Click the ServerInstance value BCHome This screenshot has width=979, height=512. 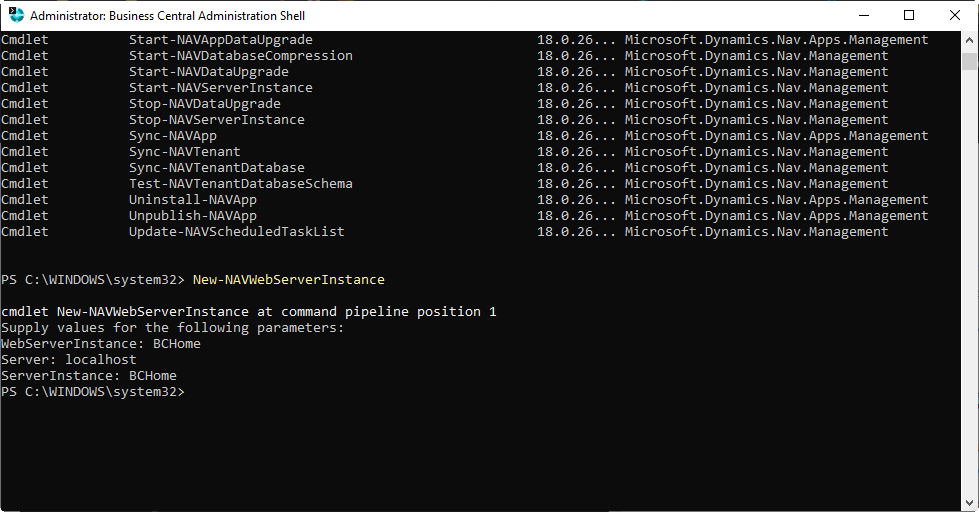click(x=152, y=376)
